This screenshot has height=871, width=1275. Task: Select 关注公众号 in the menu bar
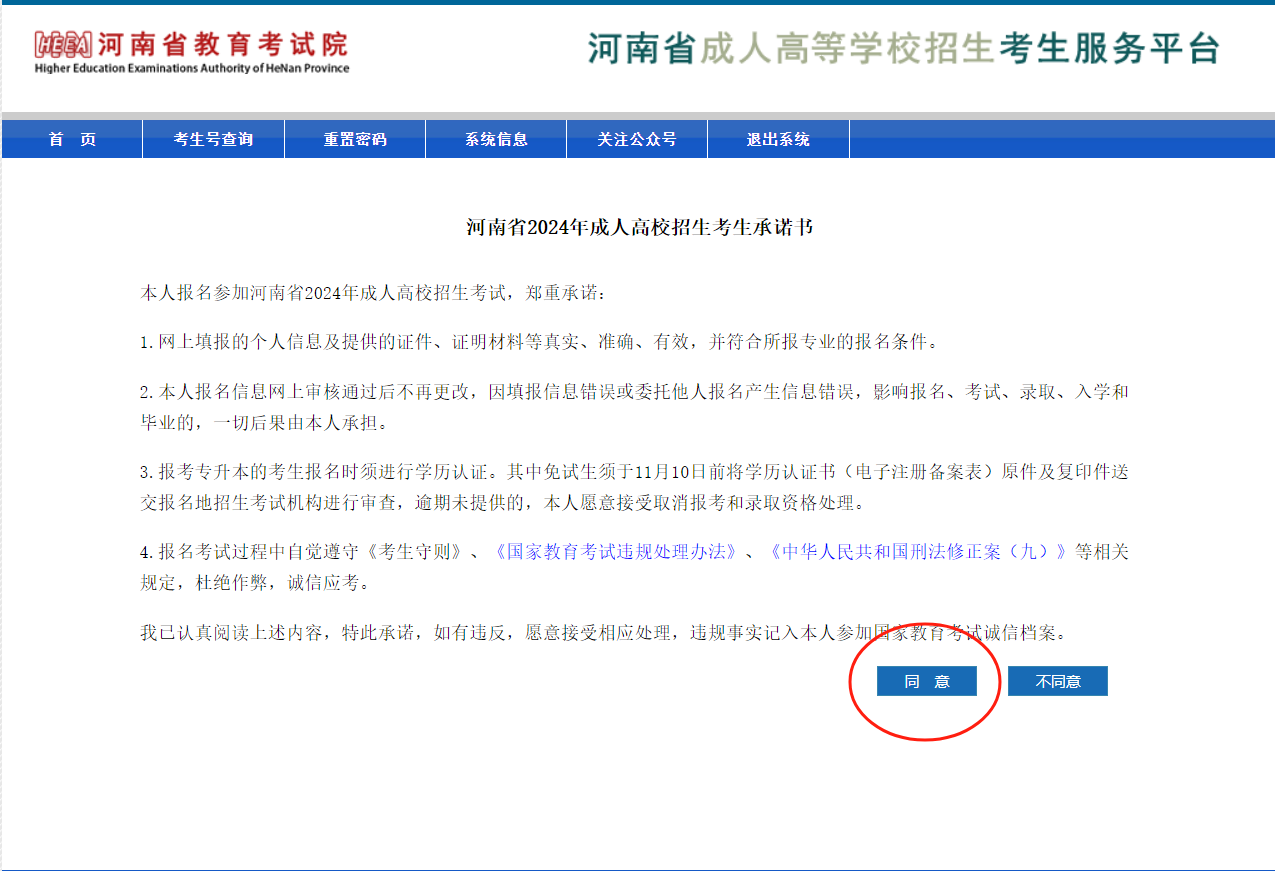tap(637, 138)
